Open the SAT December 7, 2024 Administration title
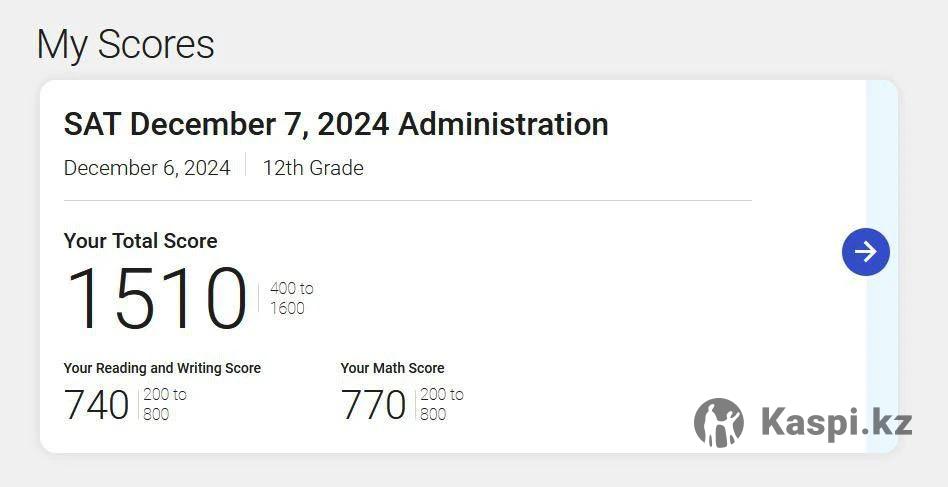 pos(336,124)
